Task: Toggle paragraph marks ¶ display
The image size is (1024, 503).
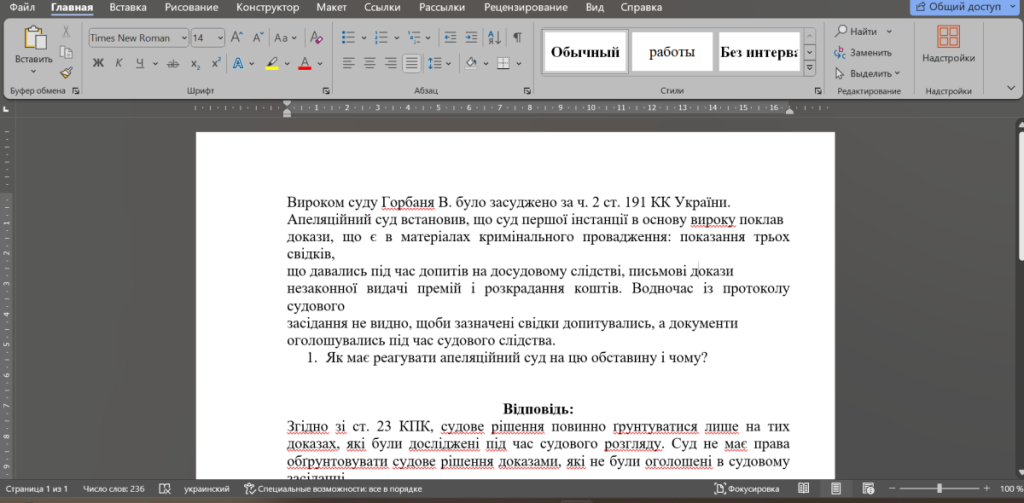Action: (x=517, y=37)
